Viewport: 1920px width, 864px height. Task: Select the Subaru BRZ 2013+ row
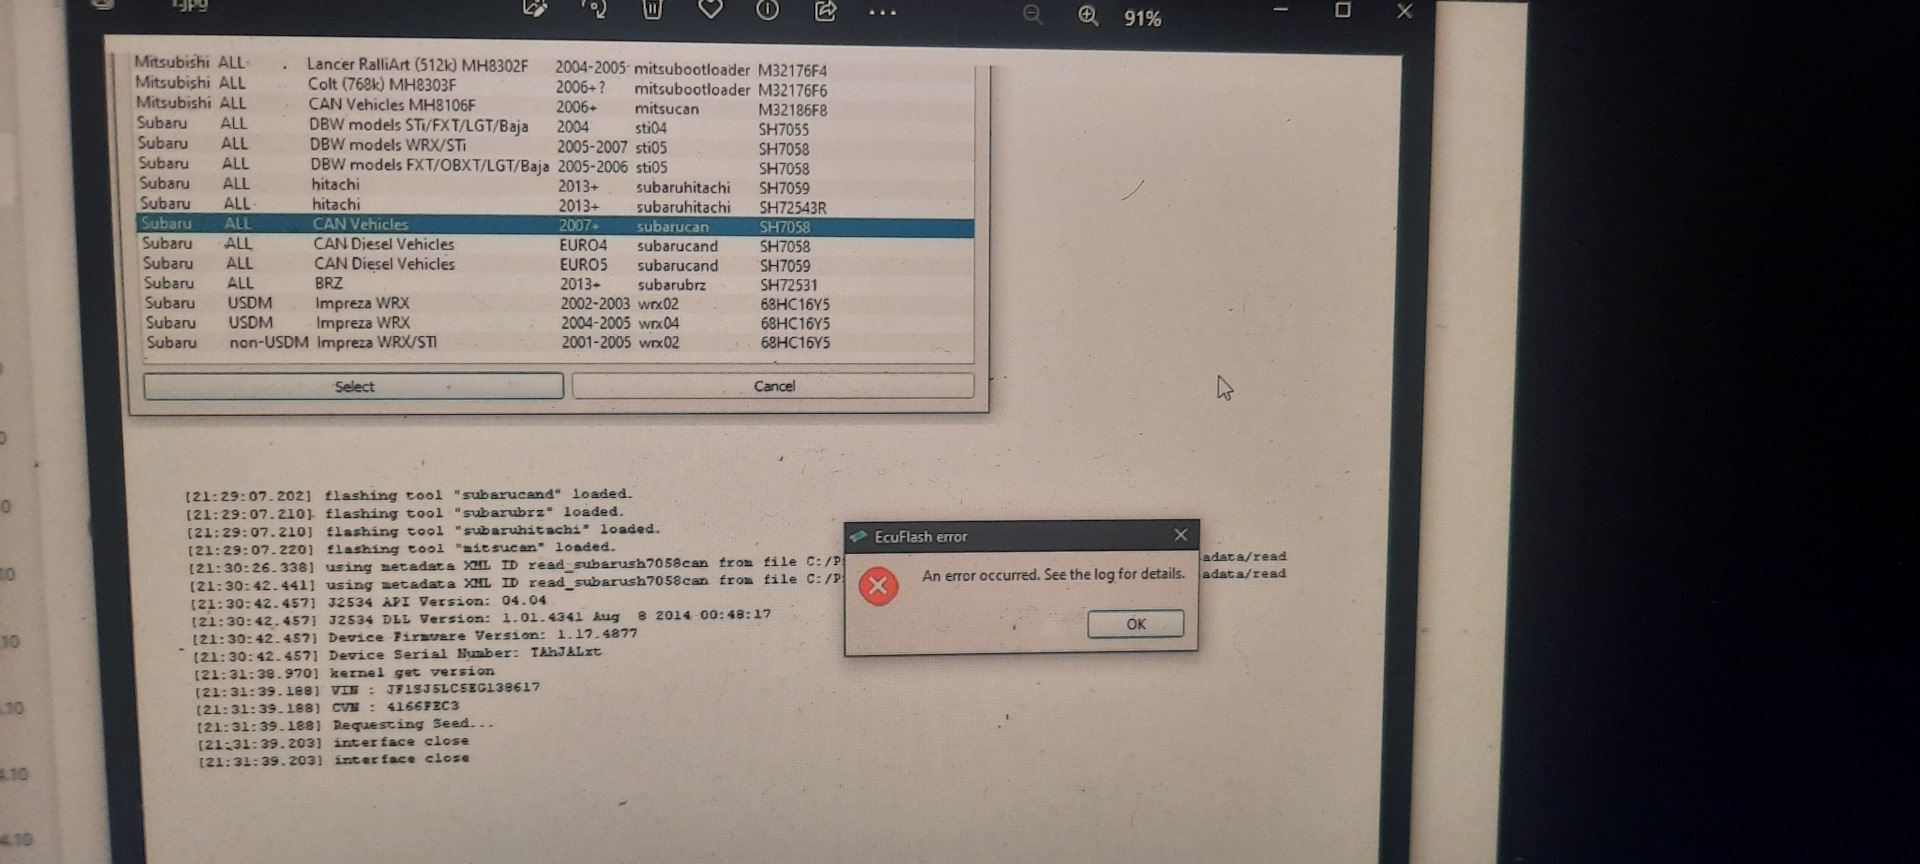(555, 284)
